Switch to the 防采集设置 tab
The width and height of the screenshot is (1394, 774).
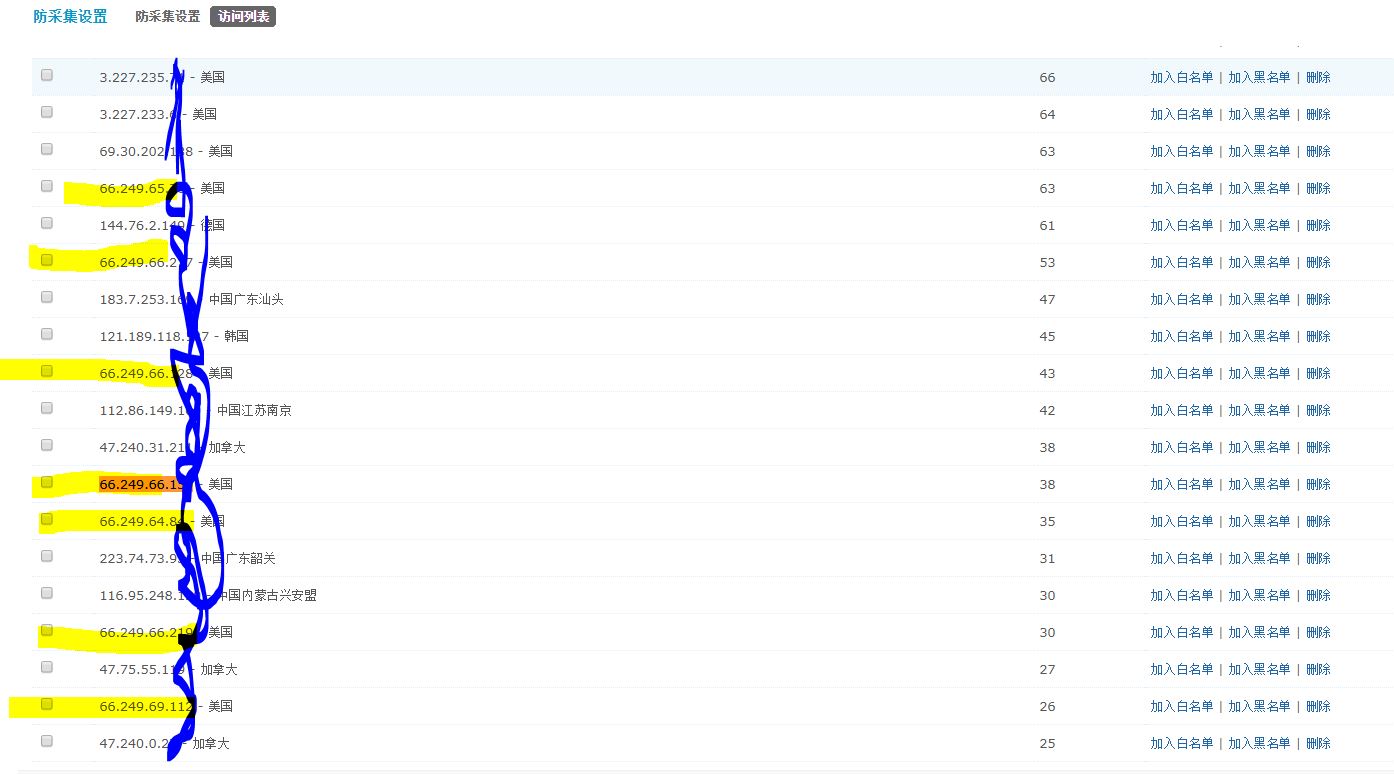pos(167,17)
